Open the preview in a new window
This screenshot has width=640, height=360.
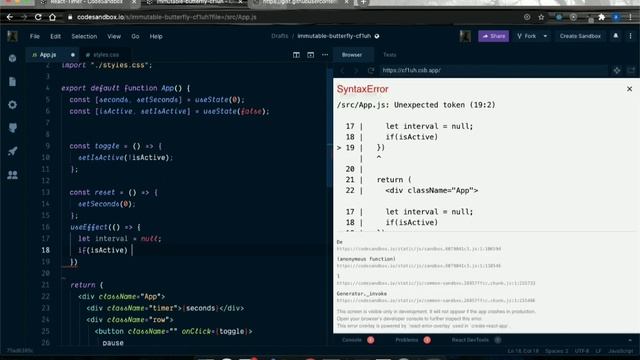click(631, 70)
